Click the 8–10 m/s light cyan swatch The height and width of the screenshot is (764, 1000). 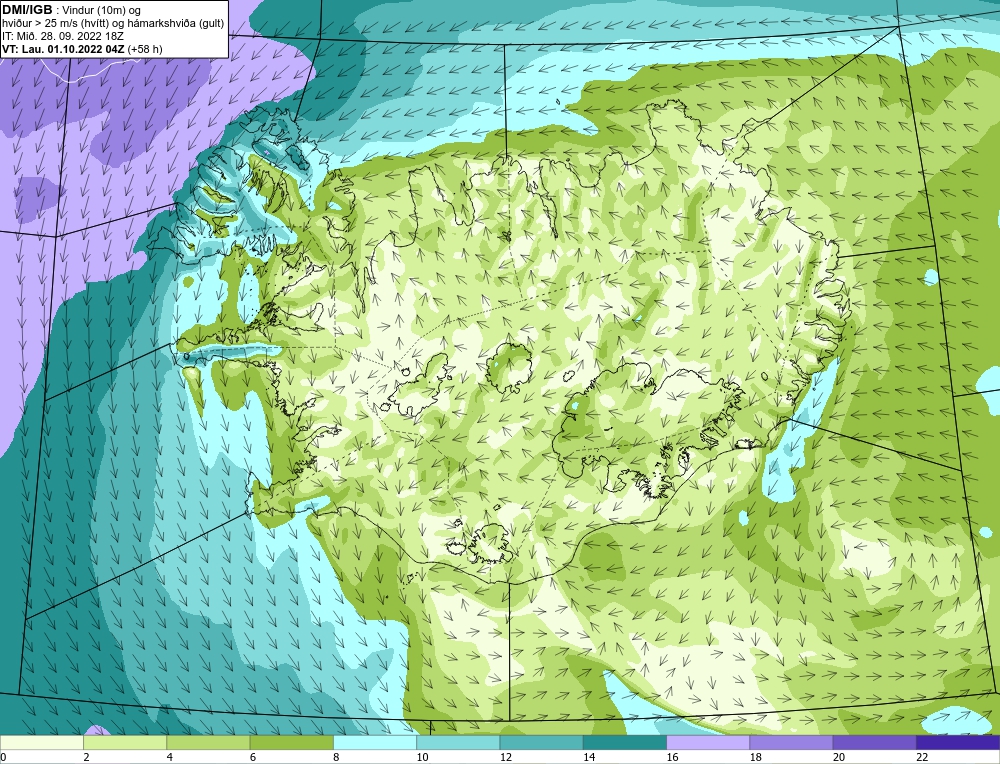375,742
